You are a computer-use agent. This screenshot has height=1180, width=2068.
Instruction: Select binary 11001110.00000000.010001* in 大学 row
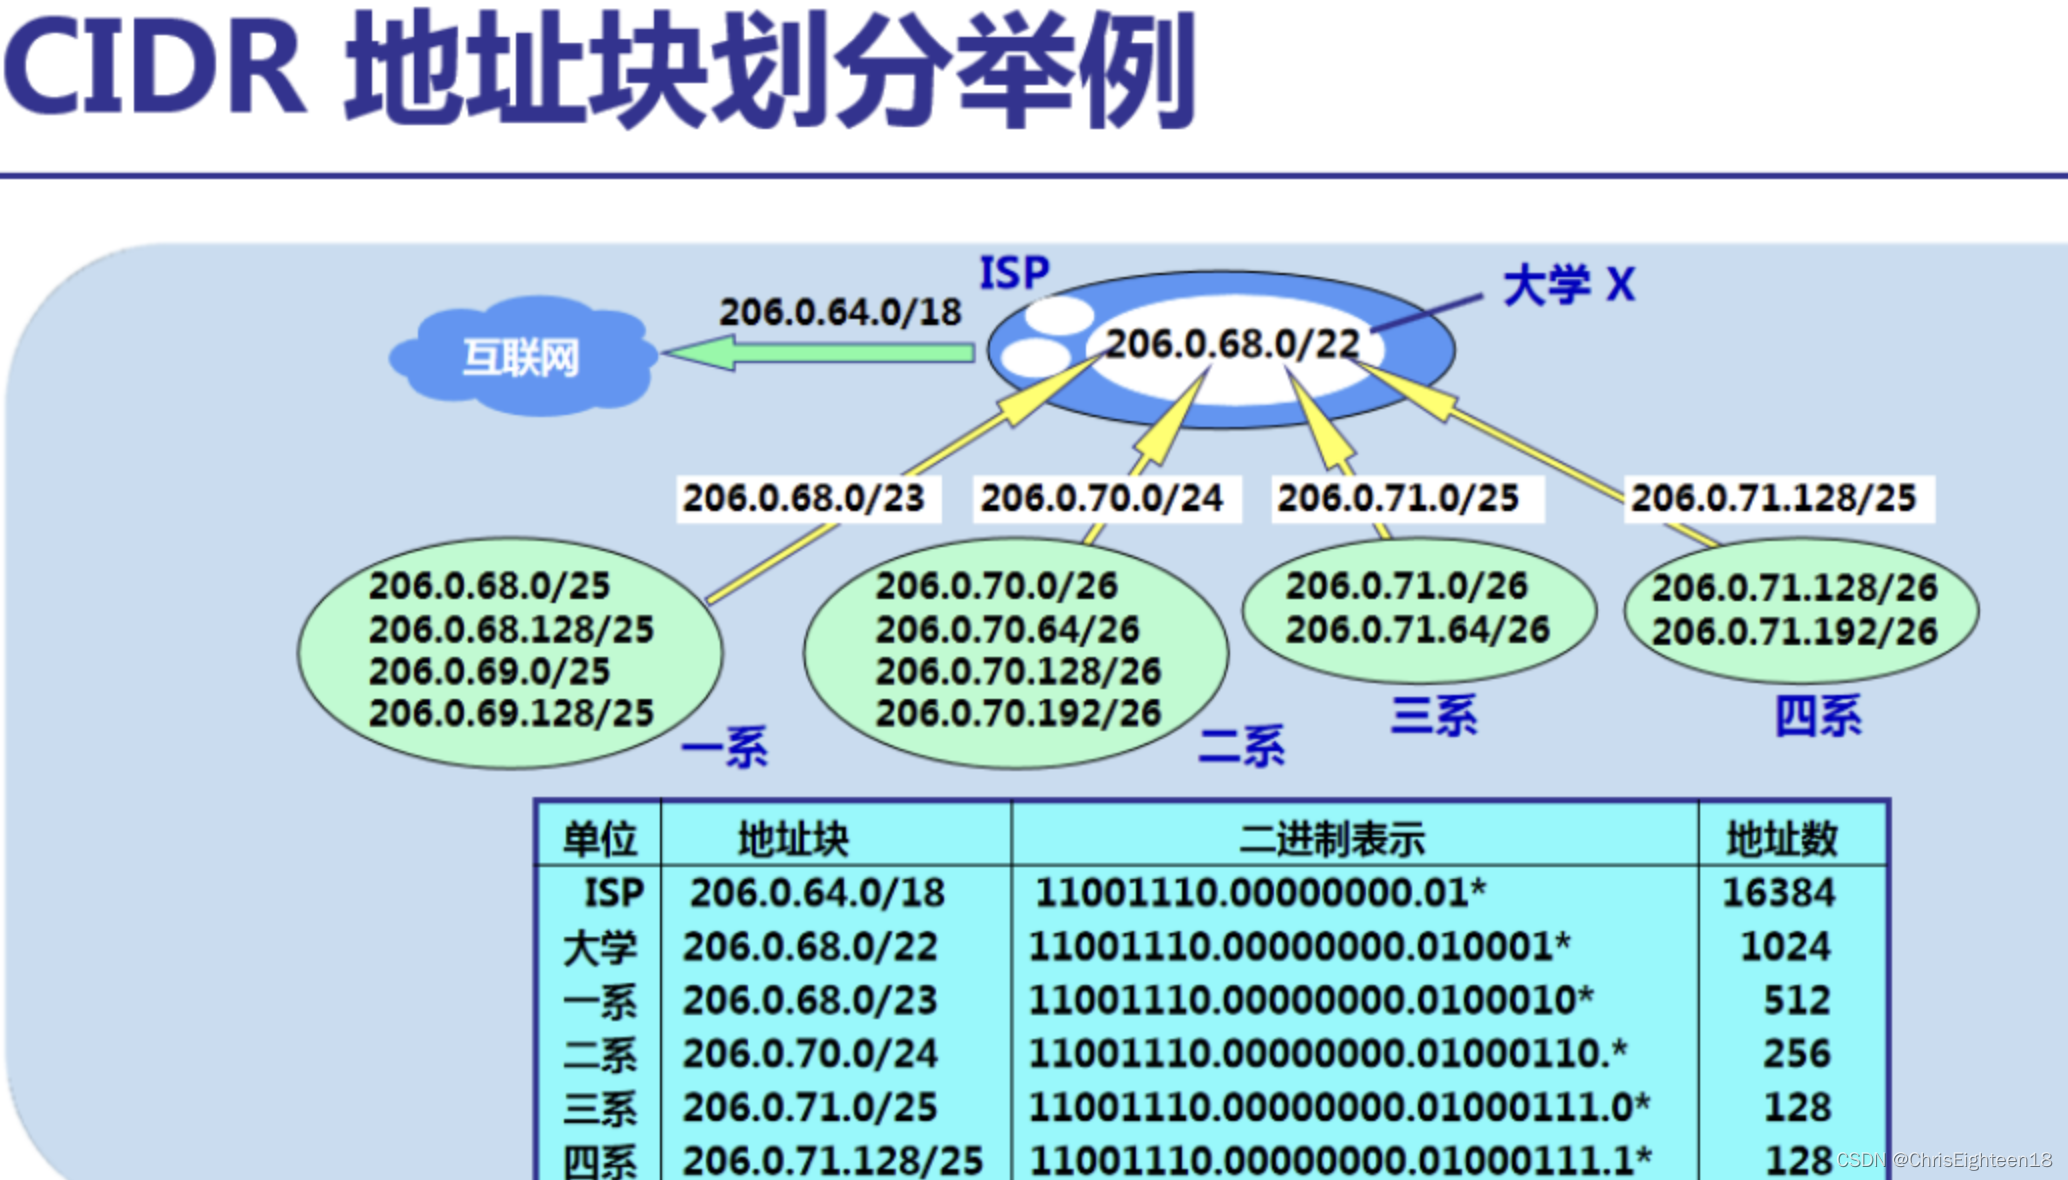1299,947
